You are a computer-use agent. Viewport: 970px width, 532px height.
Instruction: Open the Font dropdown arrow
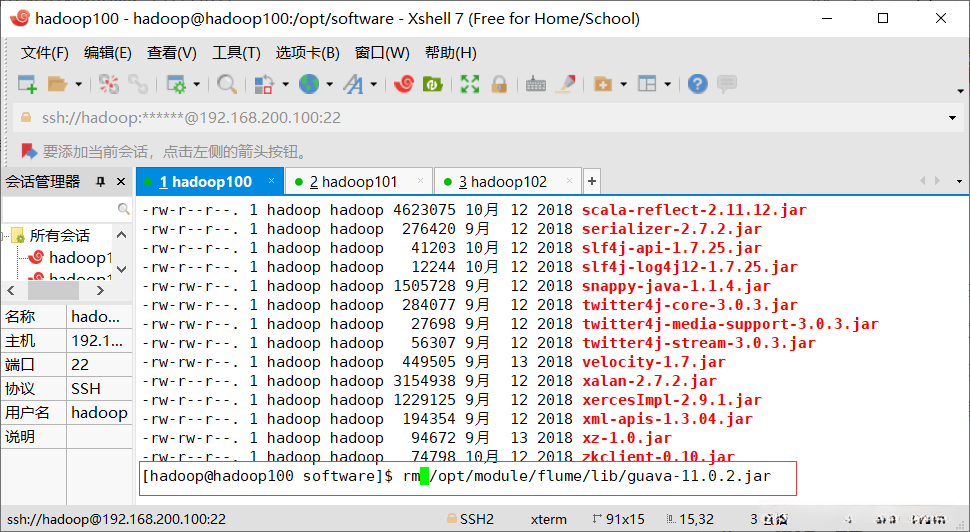click(374, 85)
